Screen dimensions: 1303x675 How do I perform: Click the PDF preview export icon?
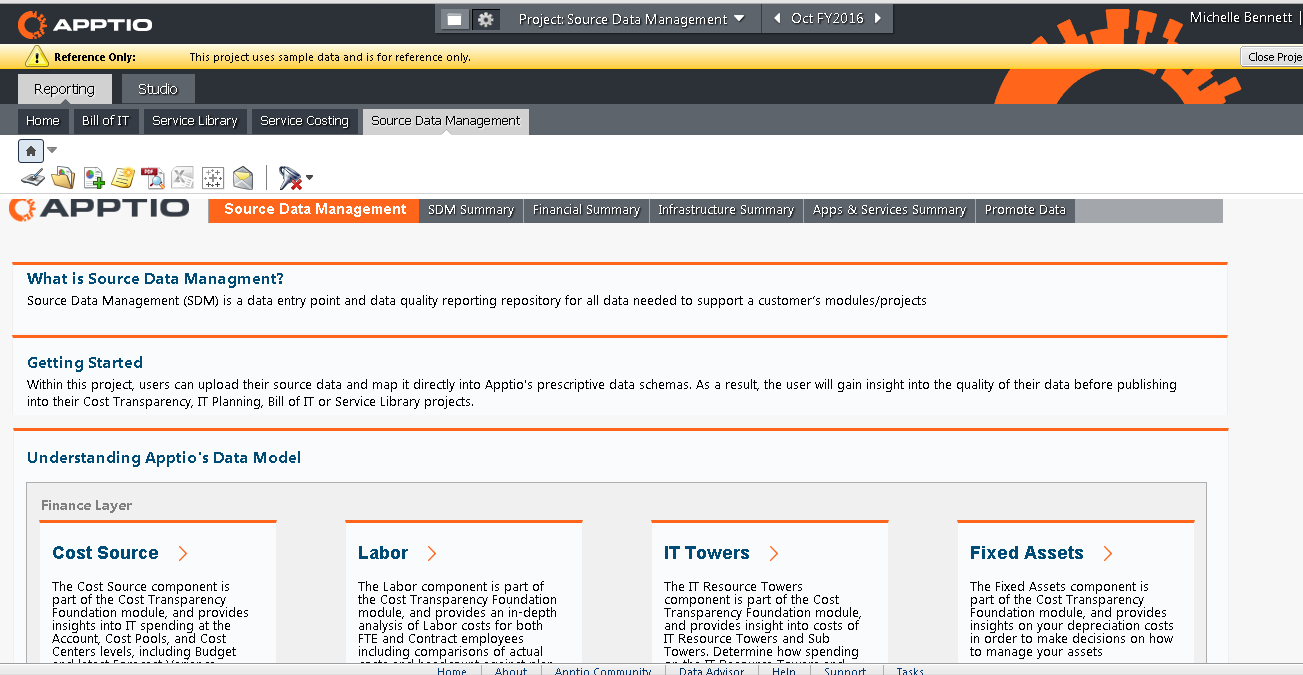(x=152, y=178)
